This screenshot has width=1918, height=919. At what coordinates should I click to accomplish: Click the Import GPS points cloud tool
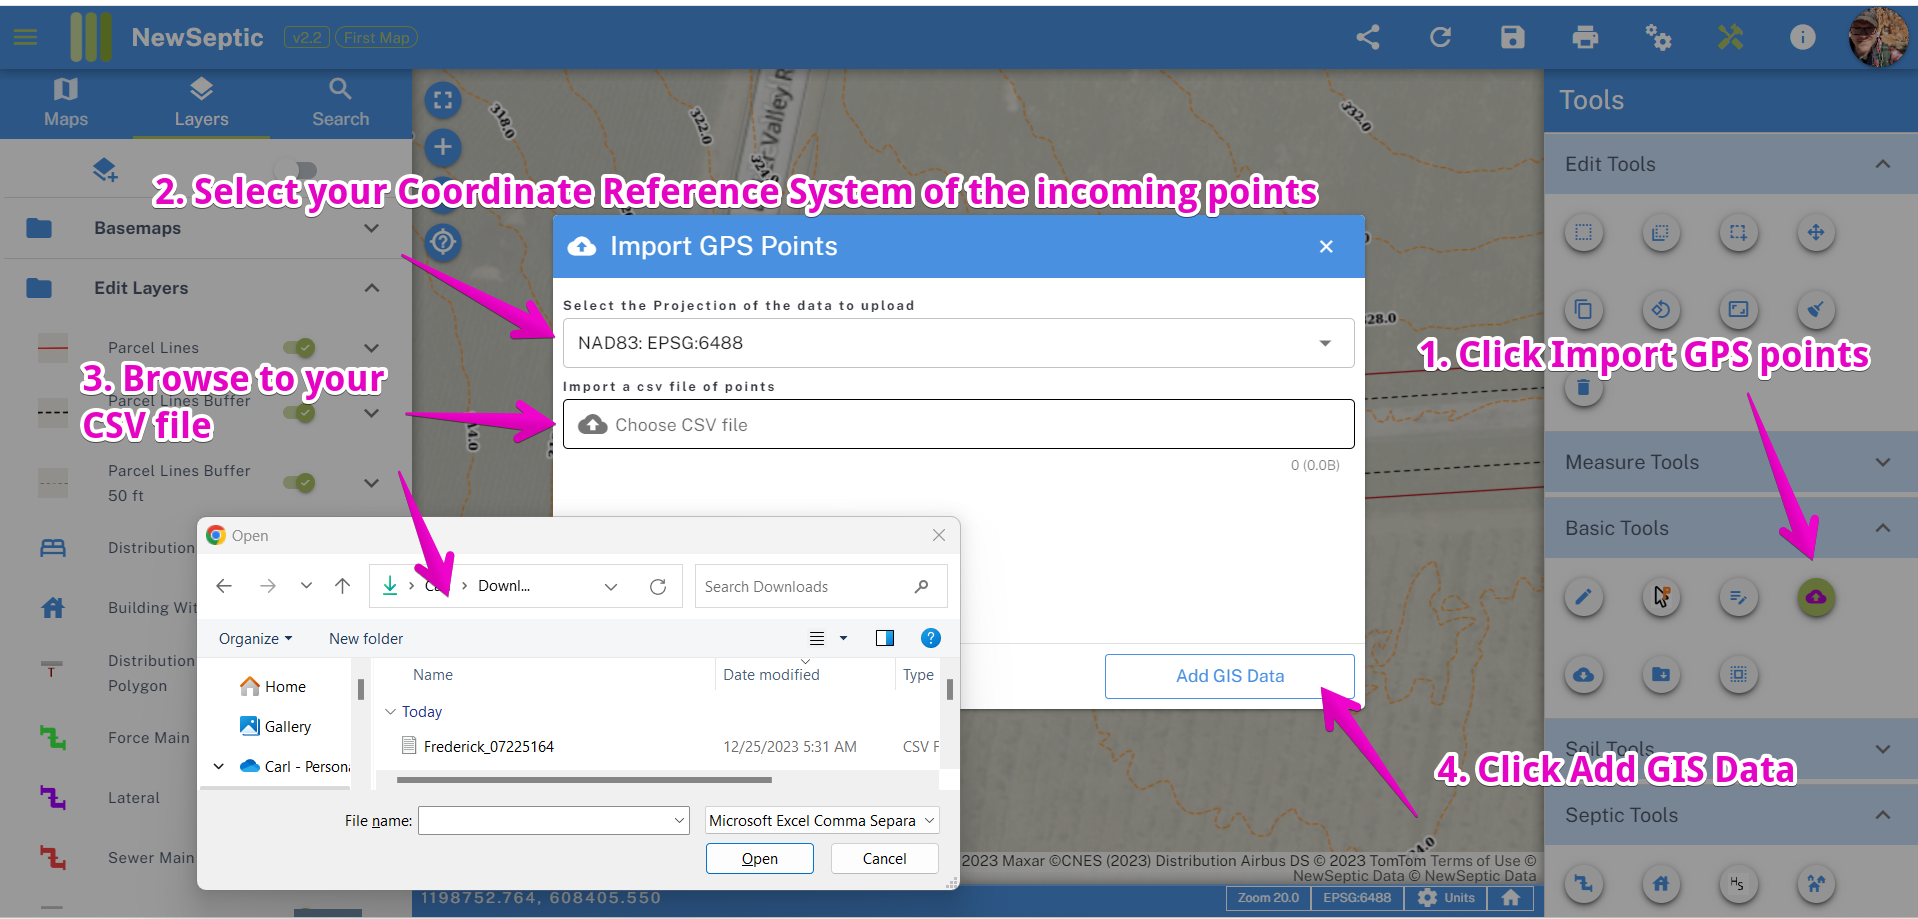pyautogui.click(x=1816, y=598)
